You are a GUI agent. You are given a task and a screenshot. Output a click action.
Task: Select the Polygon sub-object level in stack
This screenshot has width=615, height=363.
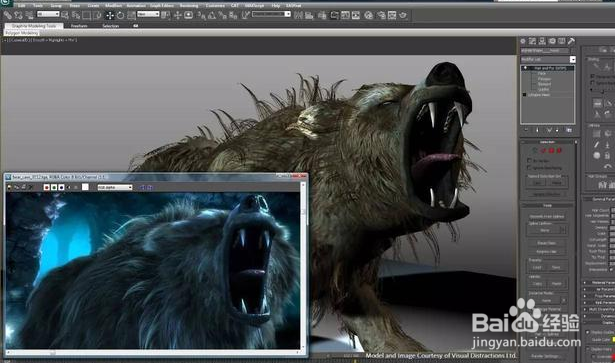coord(544,79)
